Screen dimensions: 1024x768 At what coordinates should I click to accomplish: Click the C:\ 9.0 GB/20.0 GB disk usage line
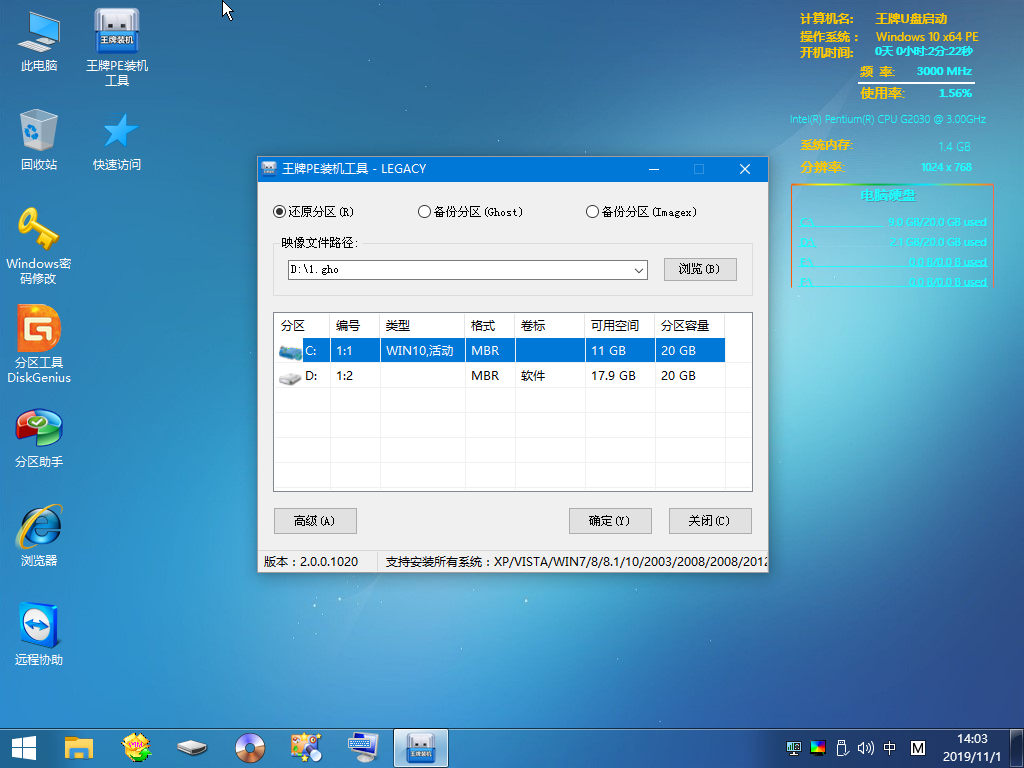pos(893,222)
